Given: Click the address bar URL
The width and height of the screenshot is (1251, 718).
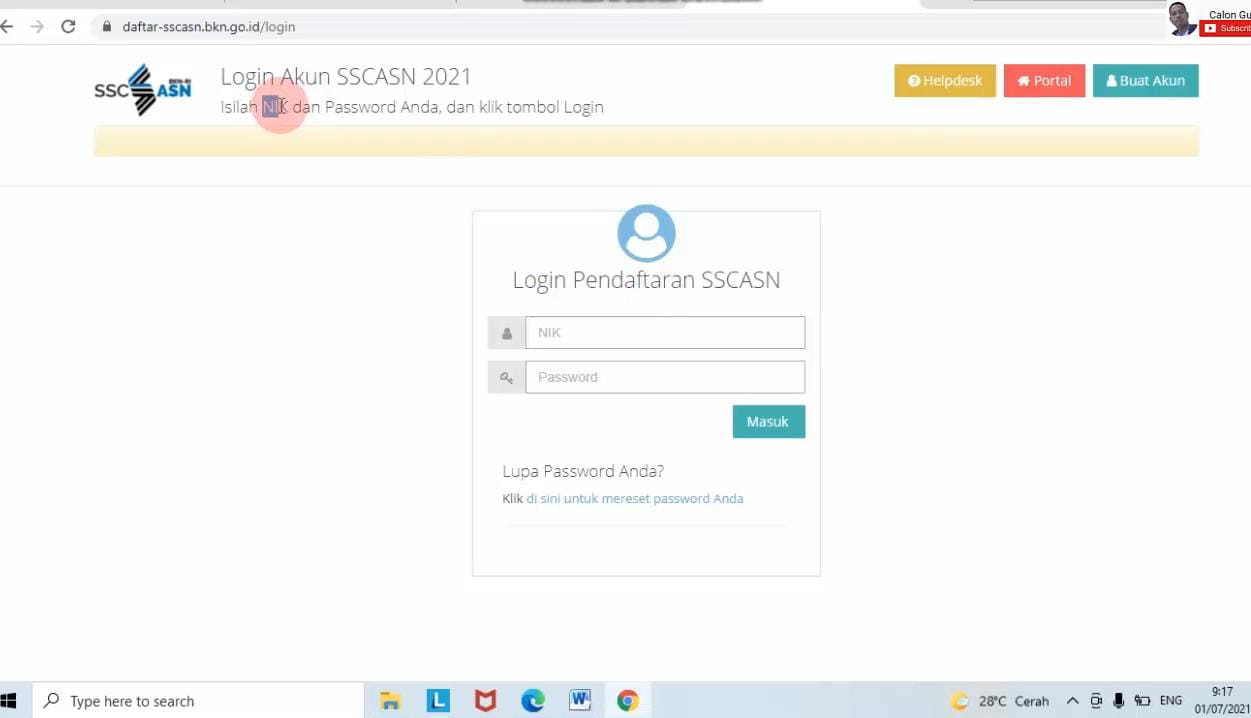Looking at the screenshot, I should pos(208,27).
